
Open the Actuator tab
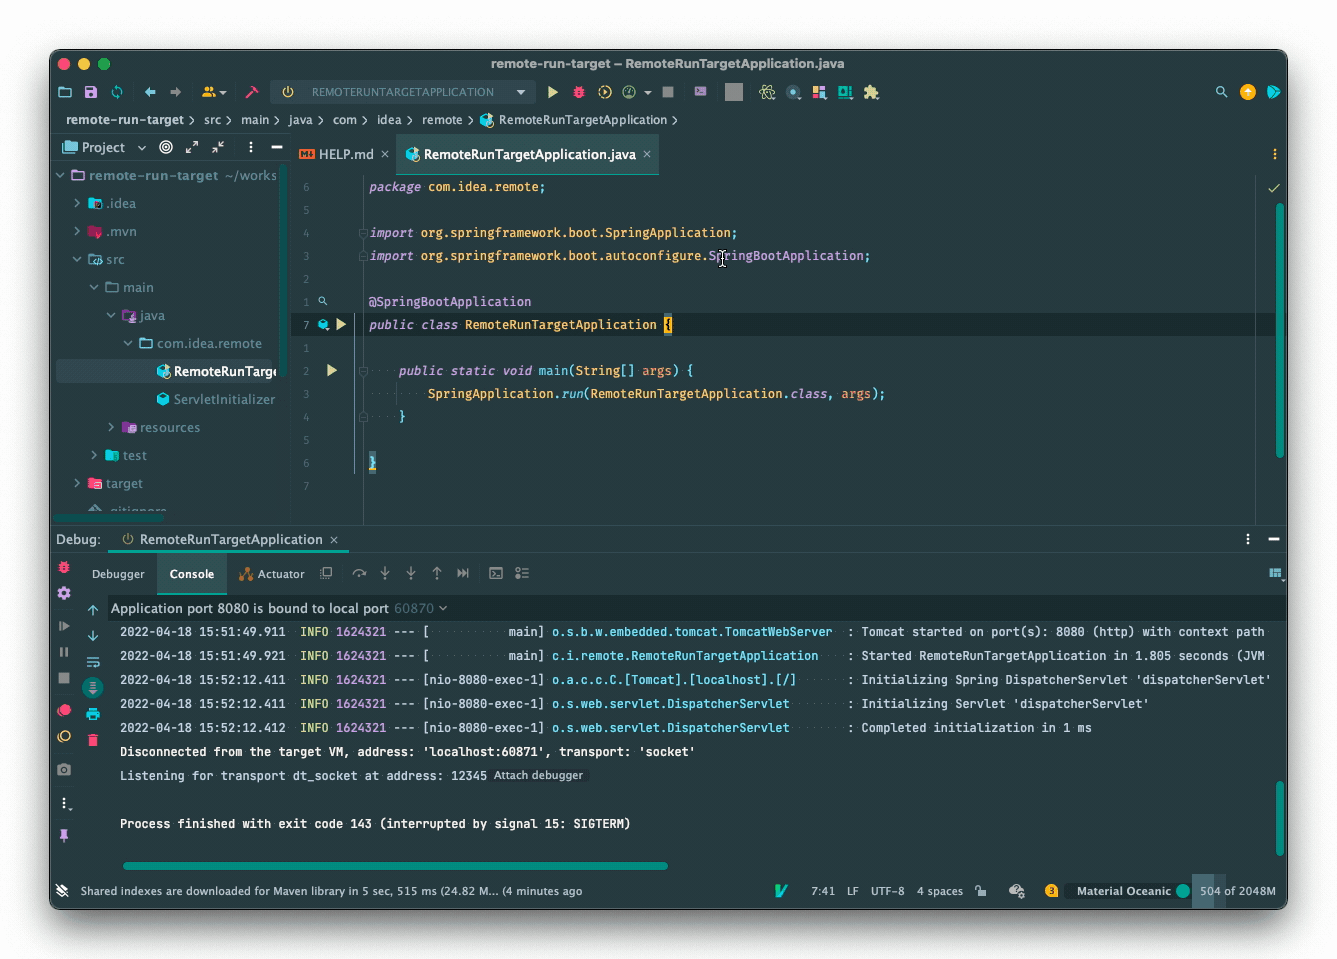(271, 574)
